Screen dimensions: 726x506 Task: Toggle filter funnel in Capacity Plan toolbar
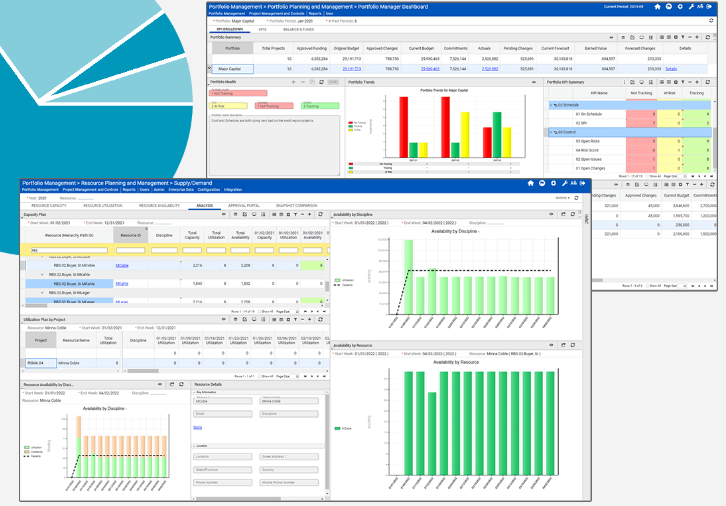coord(295,214)
